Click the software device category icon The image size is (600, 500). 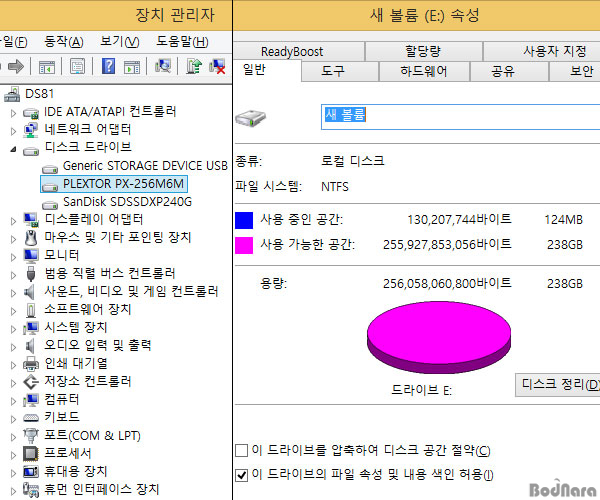point(31,310)
